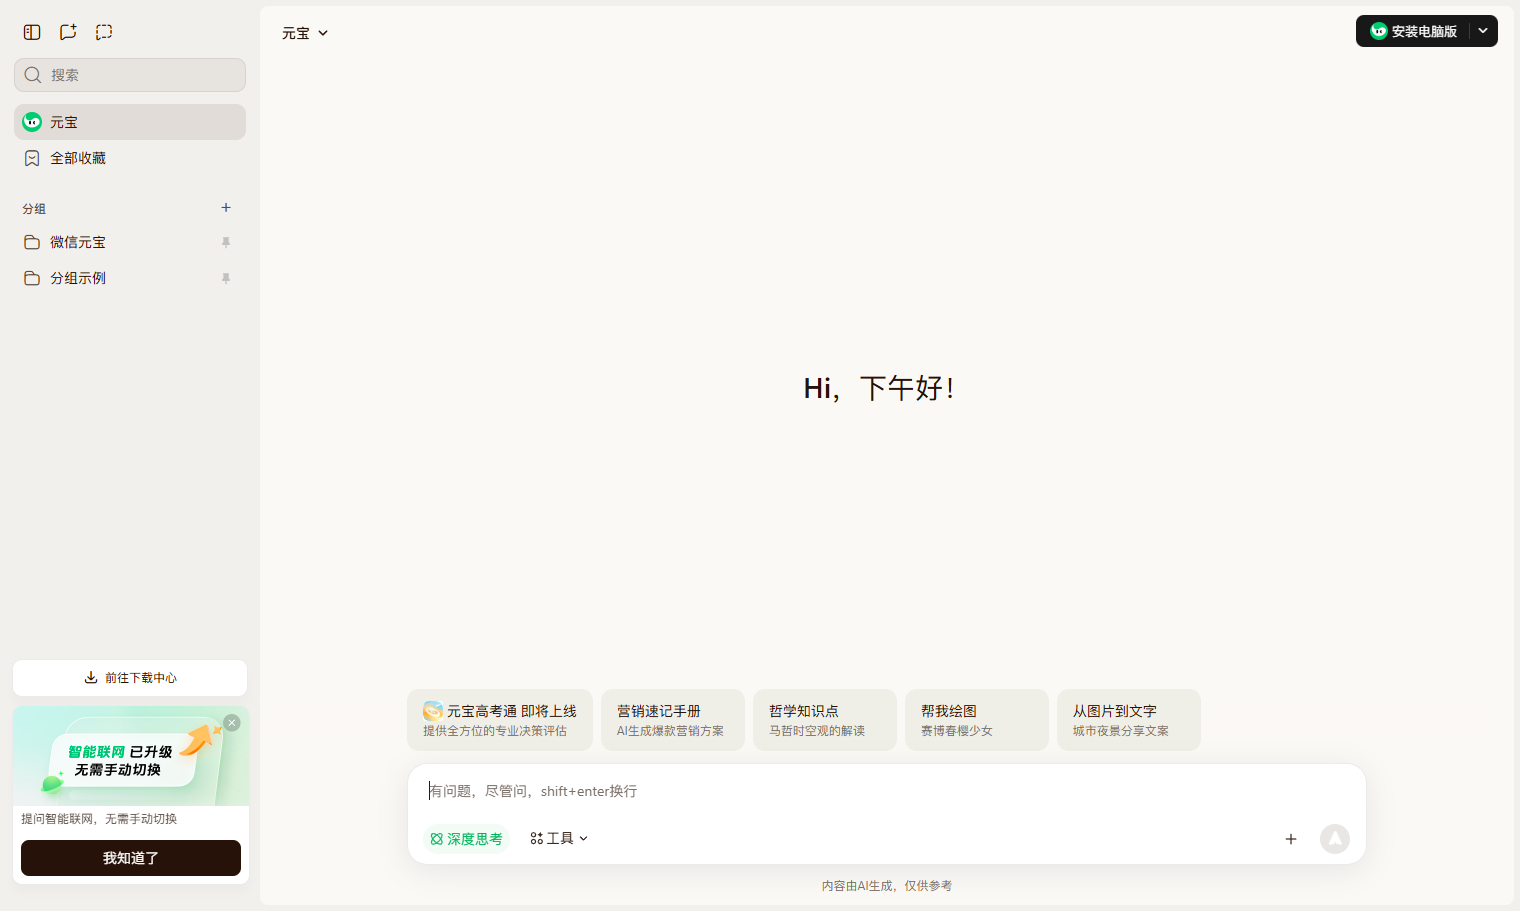Collapse the sidebar panel icon
The height and width of the screenshot is (911, 1520).
[x=32, y=32]
